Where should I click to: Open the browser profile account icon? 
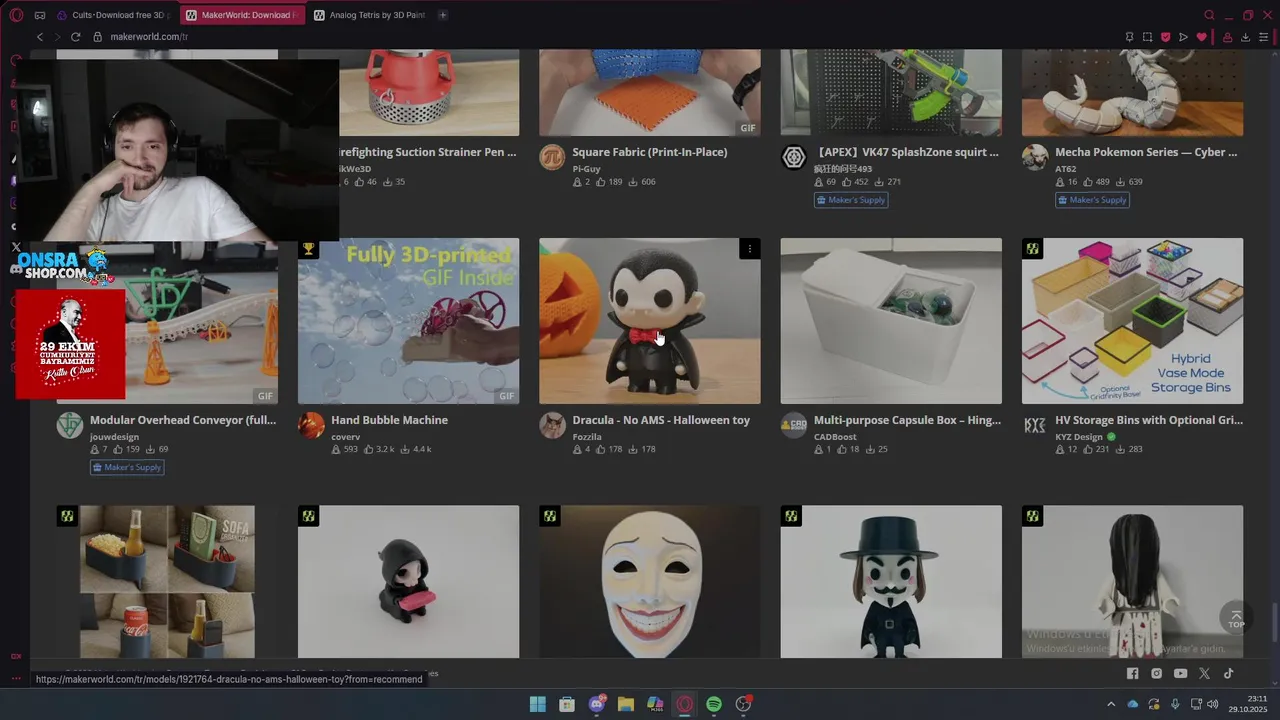[x=1227, y=37]
